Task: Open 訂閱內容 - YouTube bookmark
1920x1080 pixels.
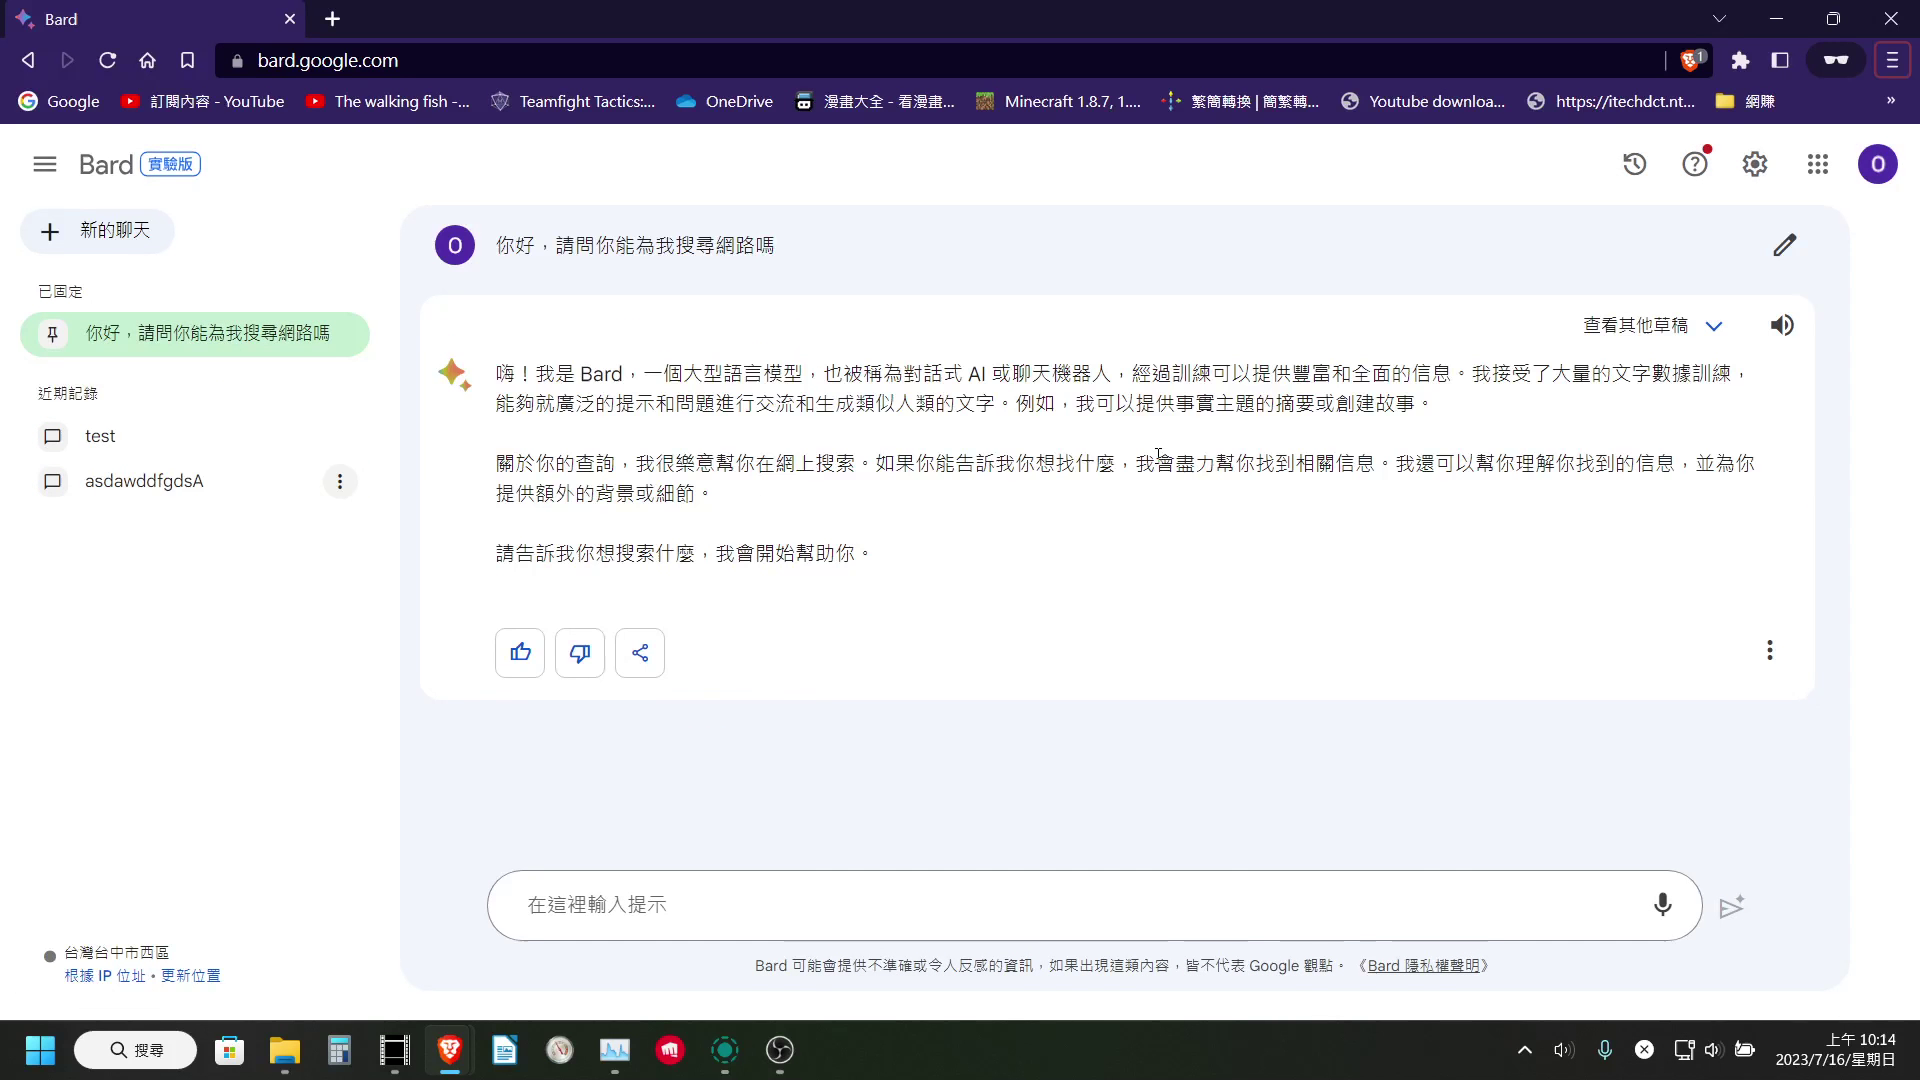Action: point(203,101)
